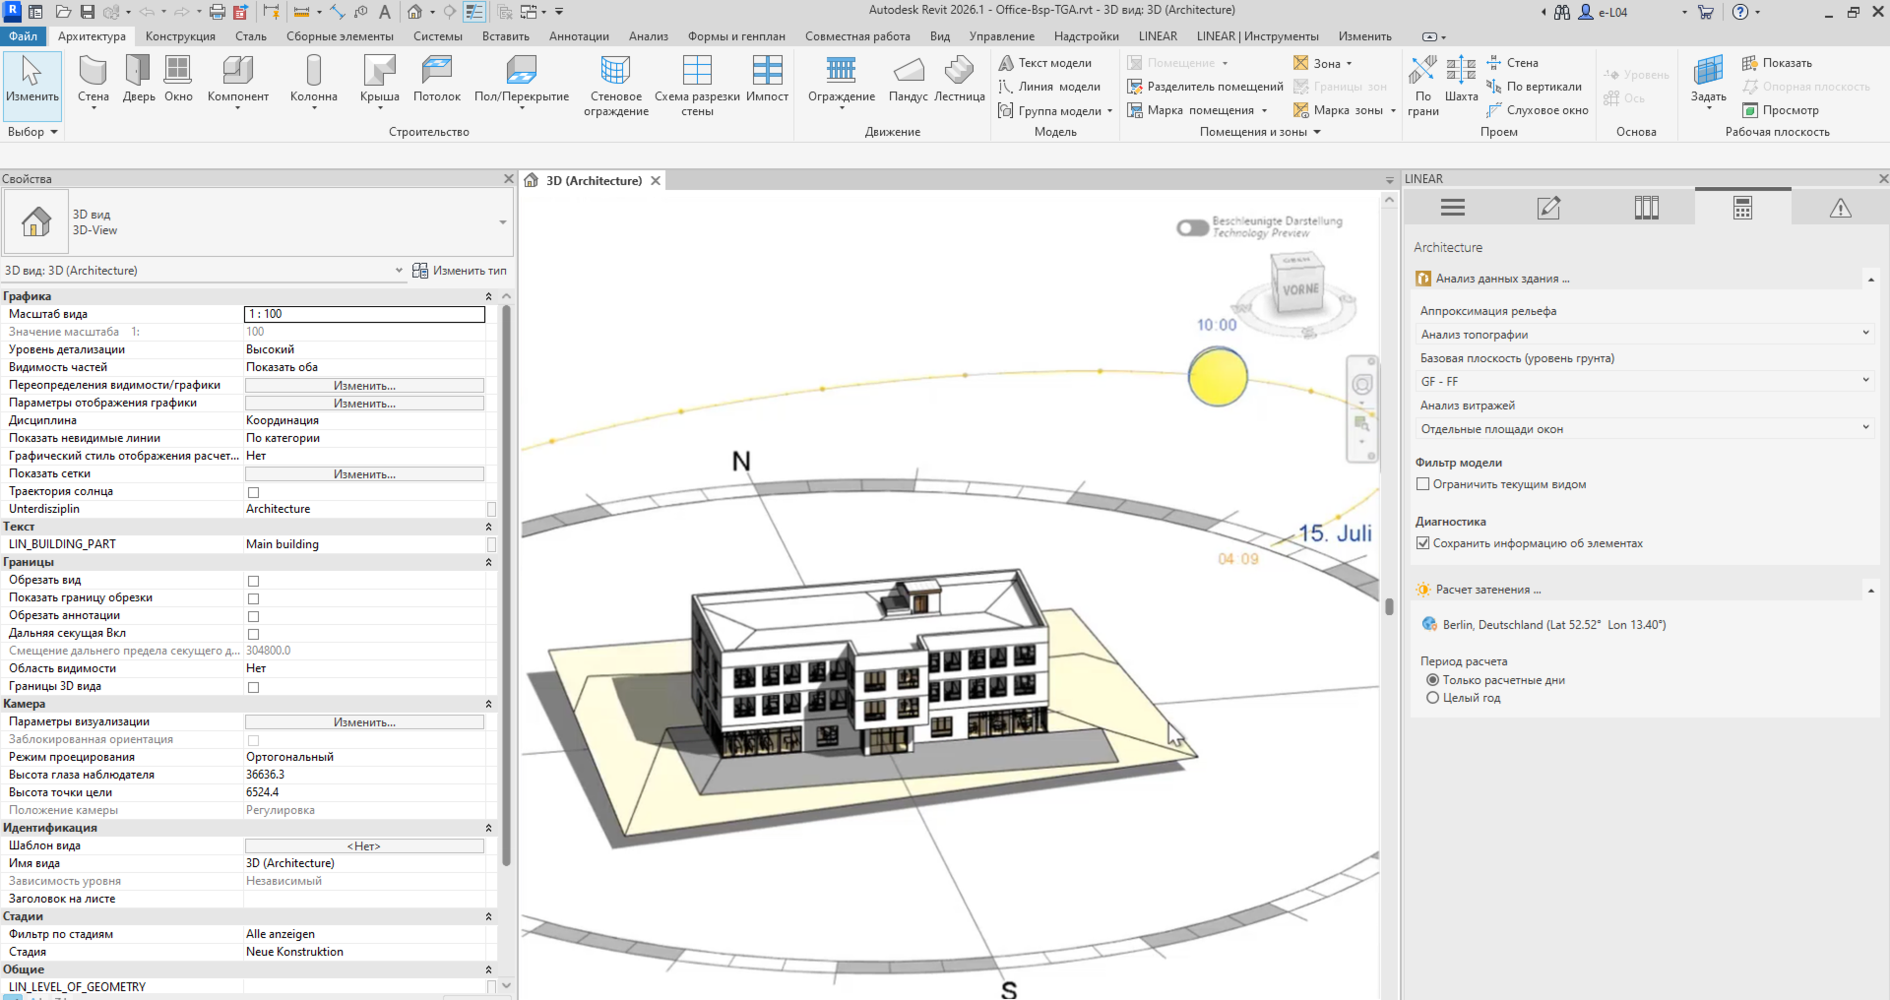Enable the Sun path (Траектория солнца) checkbox
This screenshot has height=1000, width=1890.
coord(253,492)
